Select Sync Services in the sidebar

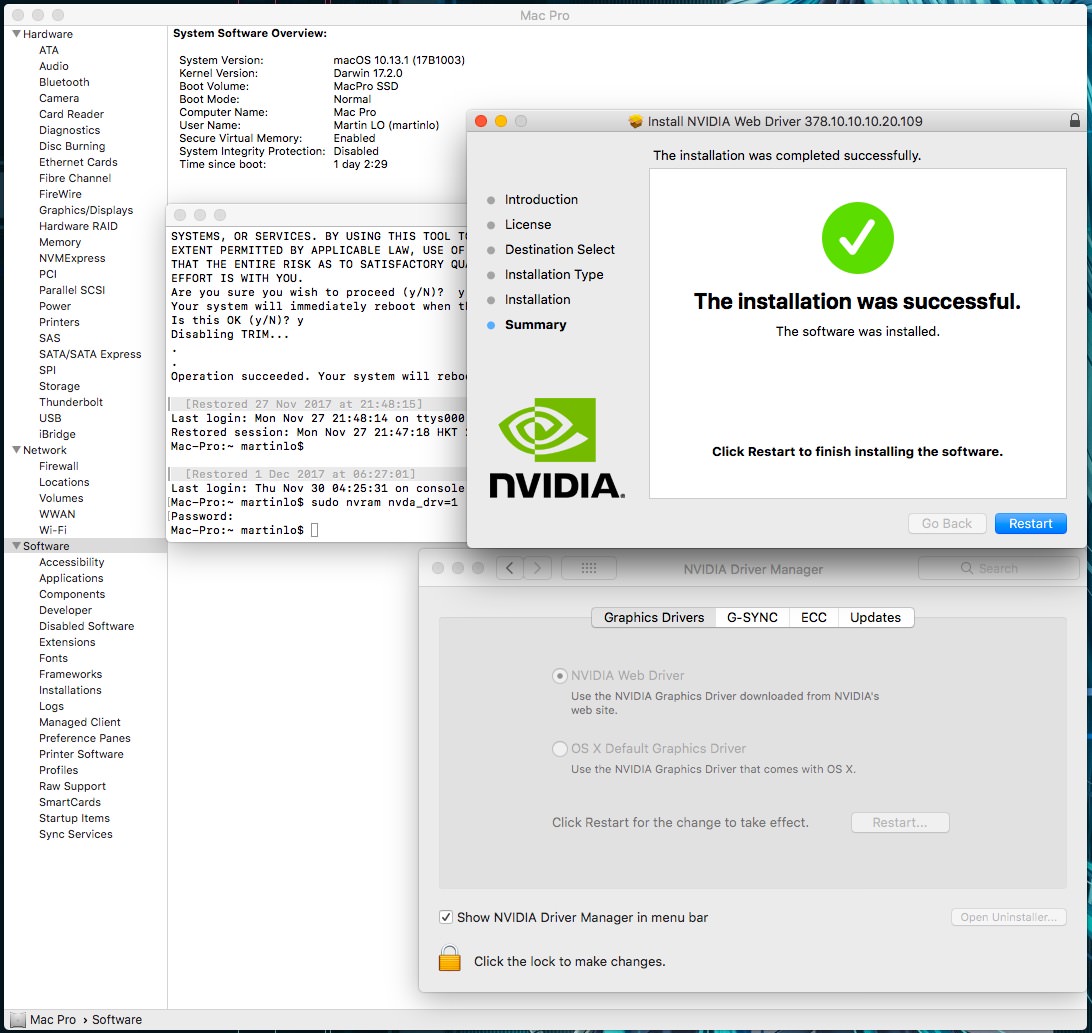coord(76,834)
